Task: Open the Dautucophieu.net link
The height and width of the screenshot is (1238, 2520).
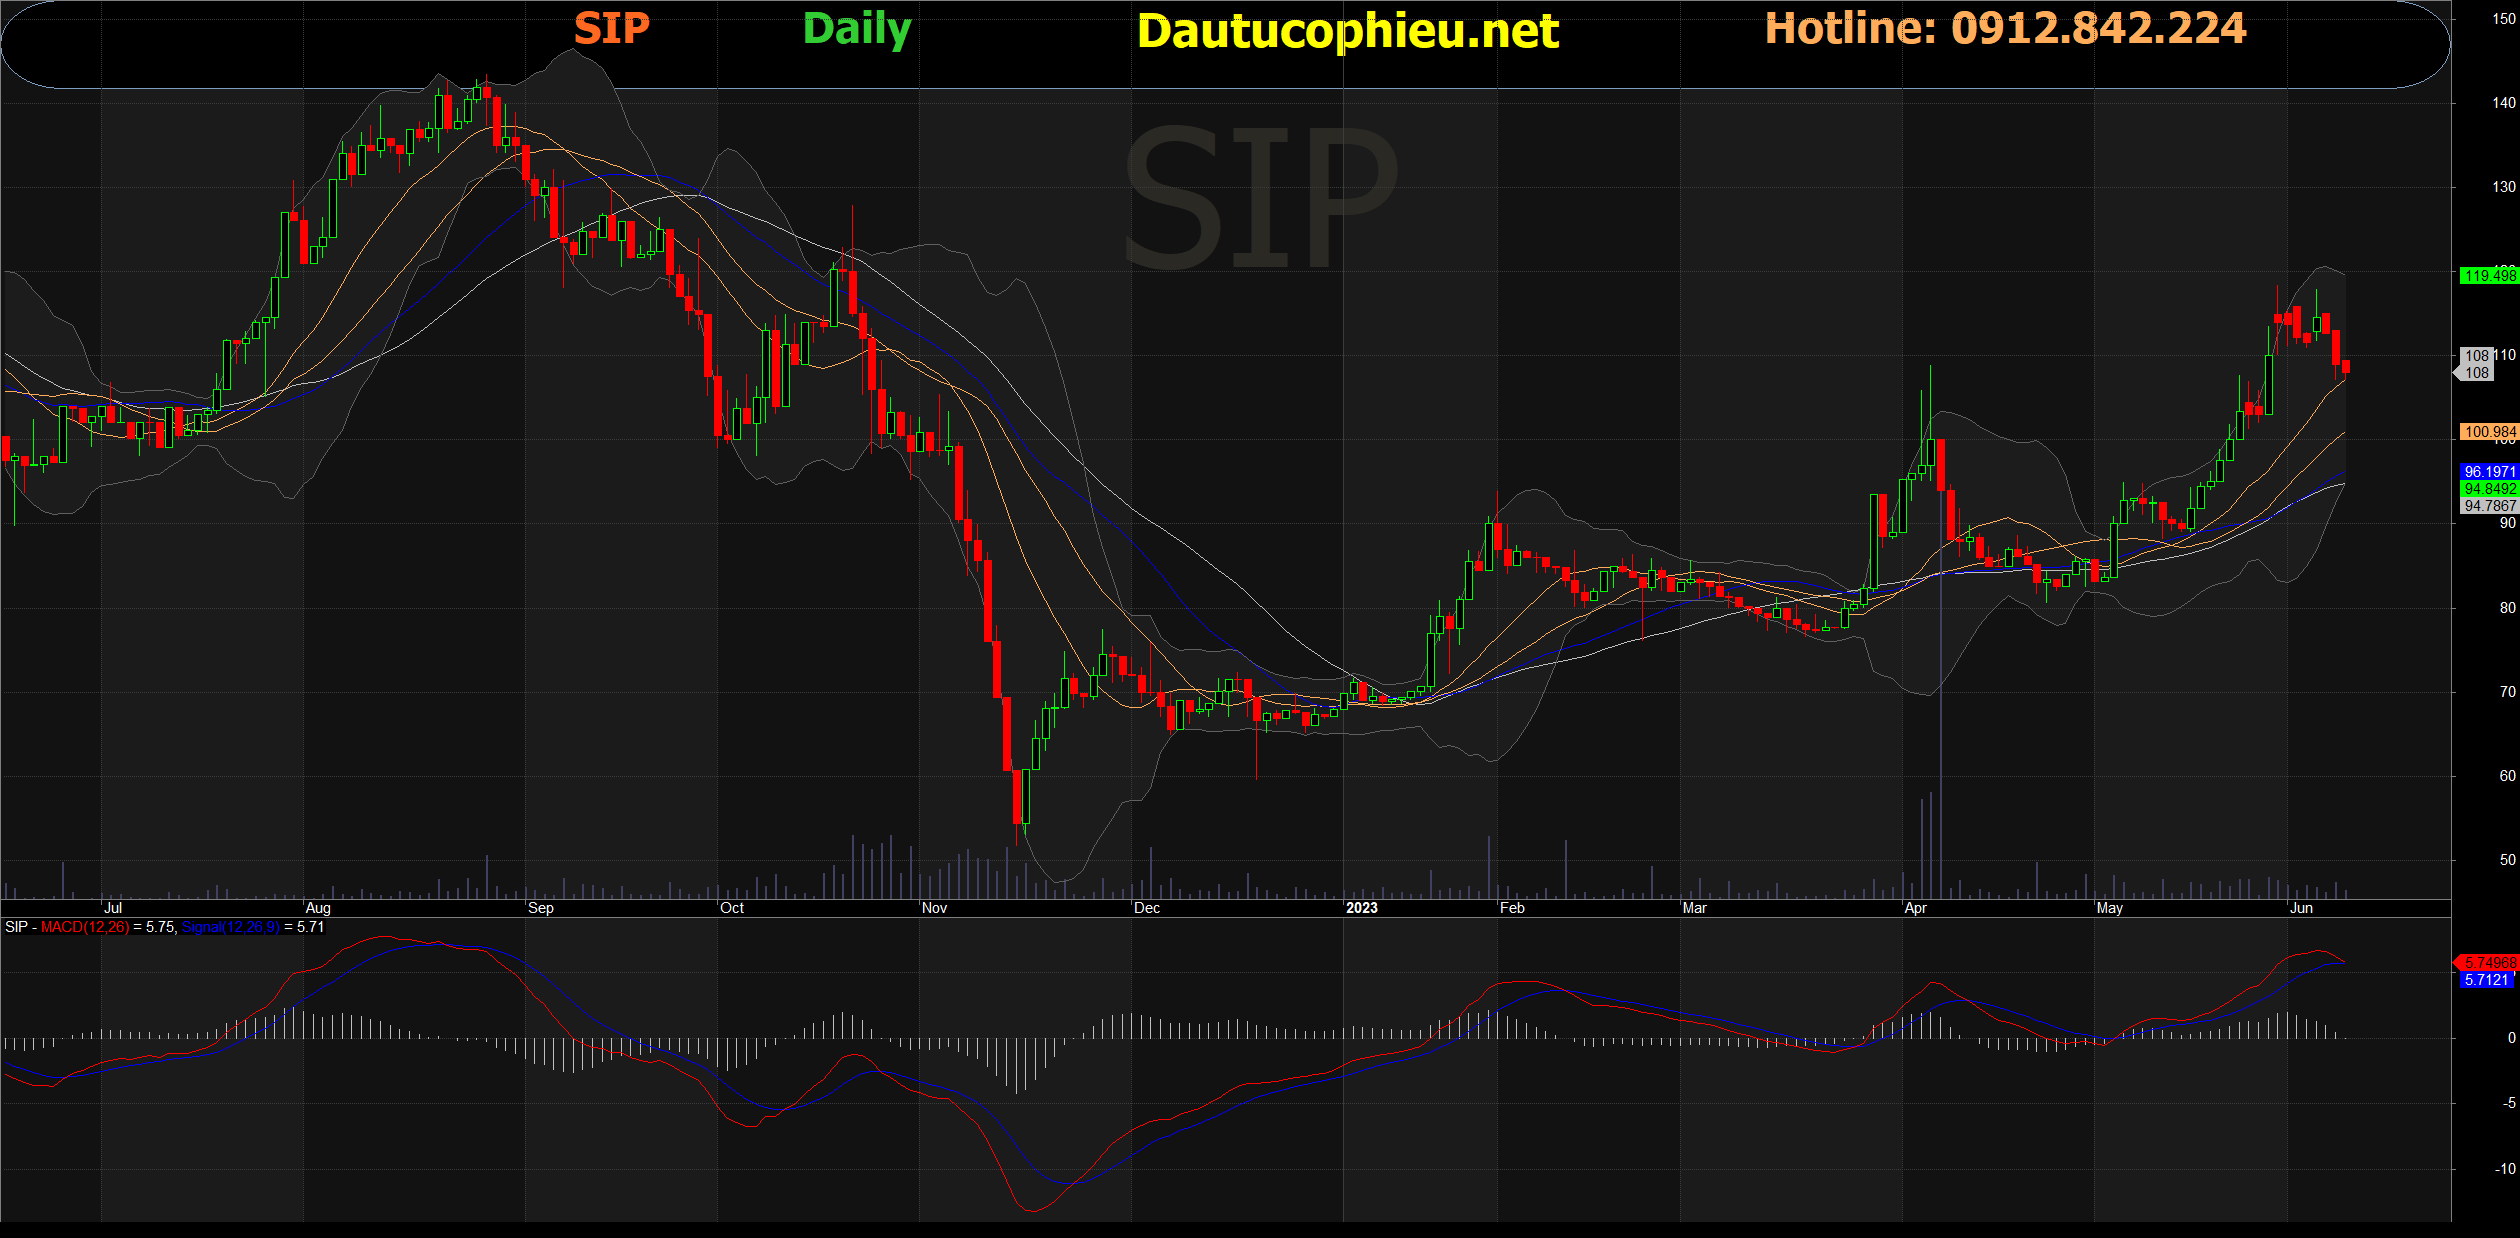Action: (1347, 32)
